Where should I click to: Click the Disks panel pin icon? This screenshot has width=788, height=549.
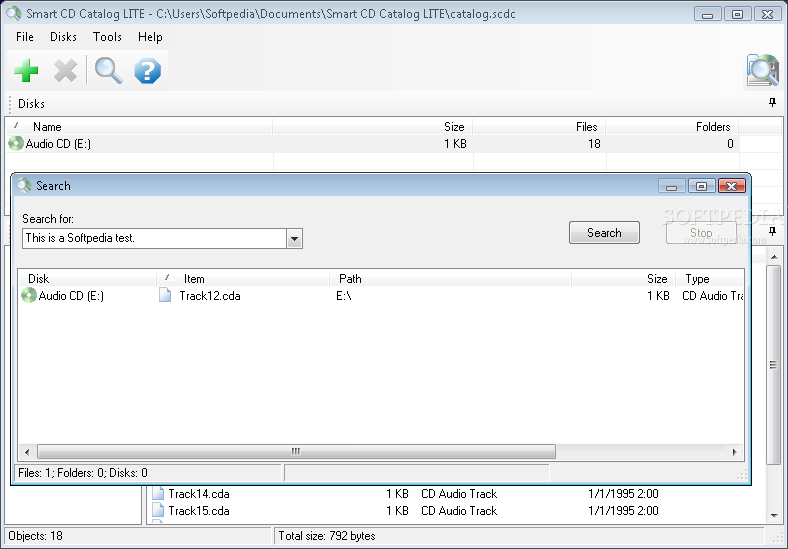(772, 103)
